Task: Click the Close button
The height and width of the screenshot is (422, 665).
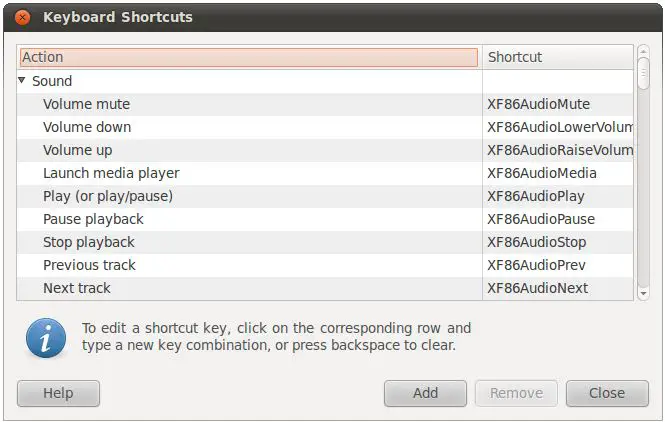Action: coord(606,393)
